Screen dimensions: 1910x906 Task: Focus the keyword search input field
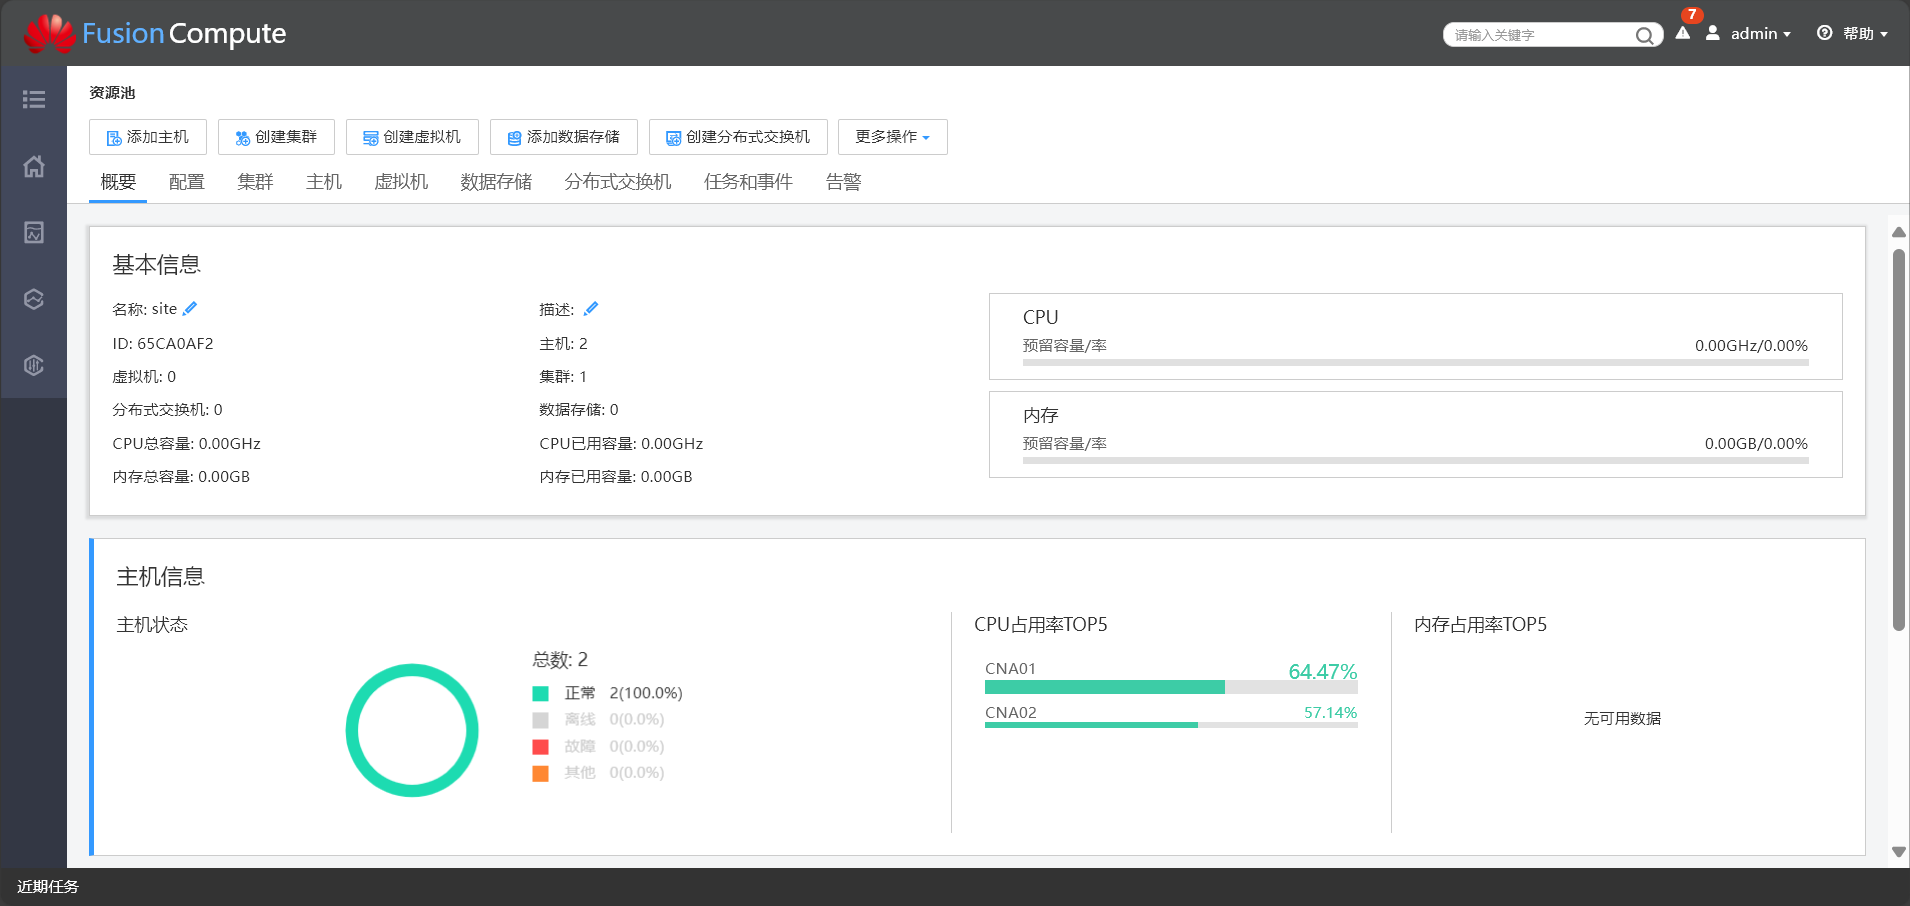tap(1540, 35)
